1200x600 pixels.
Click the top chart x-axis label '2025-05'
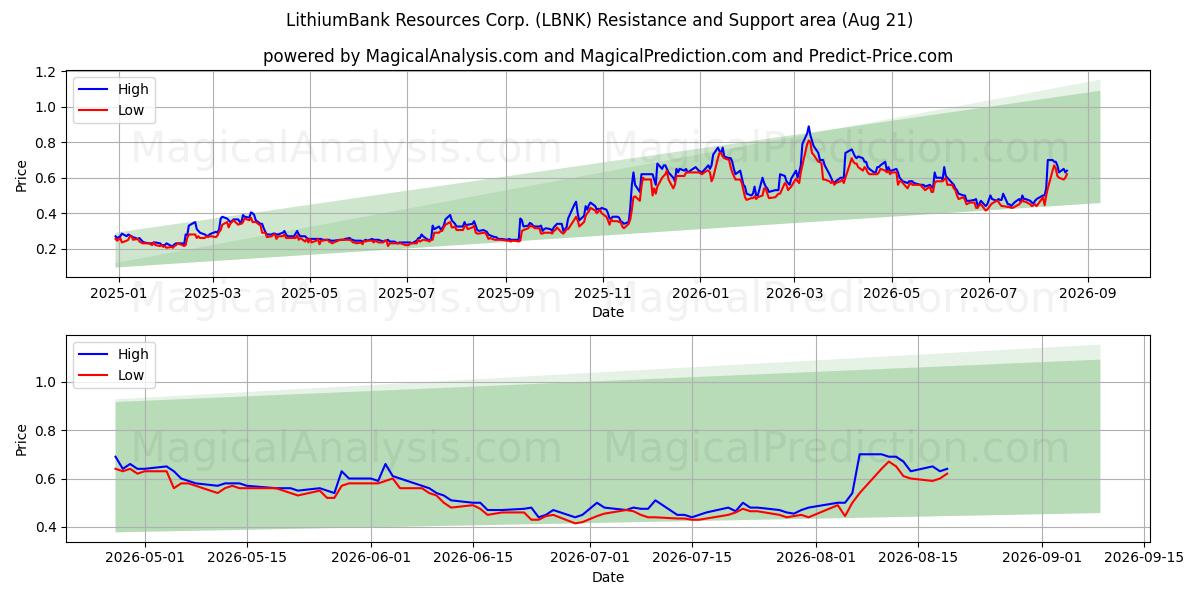(309, 294)
